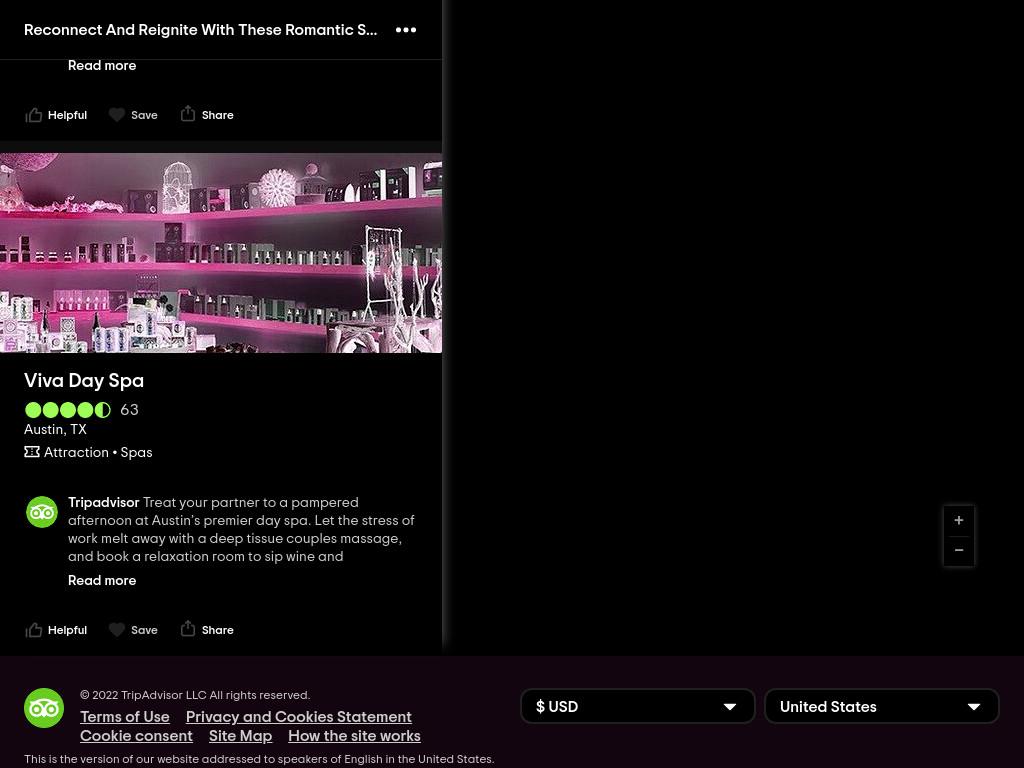
Task: Click the Tripadvisor logo in the footer
Action: tap(44, 708)
